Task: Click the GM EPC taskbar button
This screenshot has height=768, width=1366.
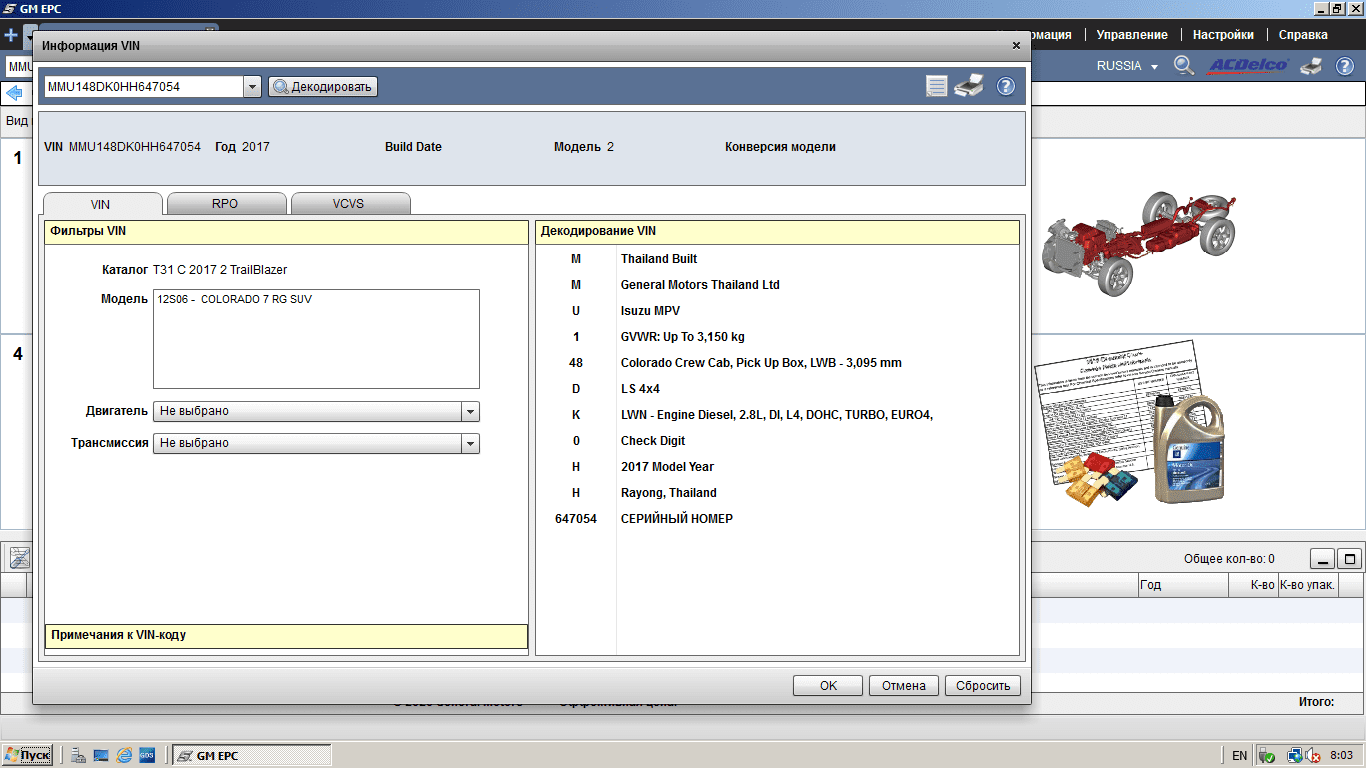Action: [x=251, y=755]
